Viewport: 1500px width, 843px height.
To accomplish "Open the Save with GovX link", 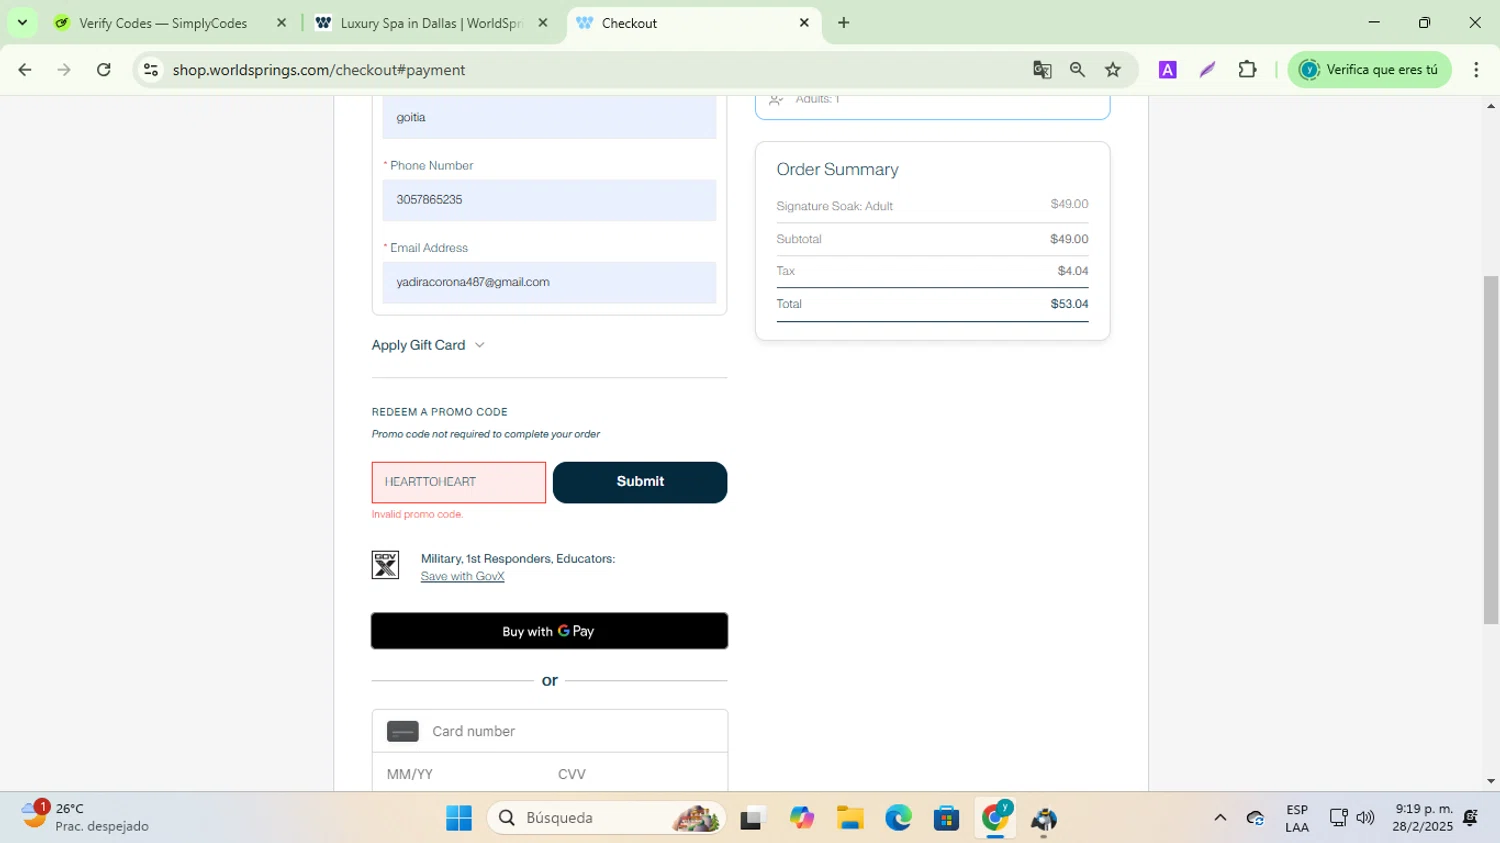I will coord(462,577).
